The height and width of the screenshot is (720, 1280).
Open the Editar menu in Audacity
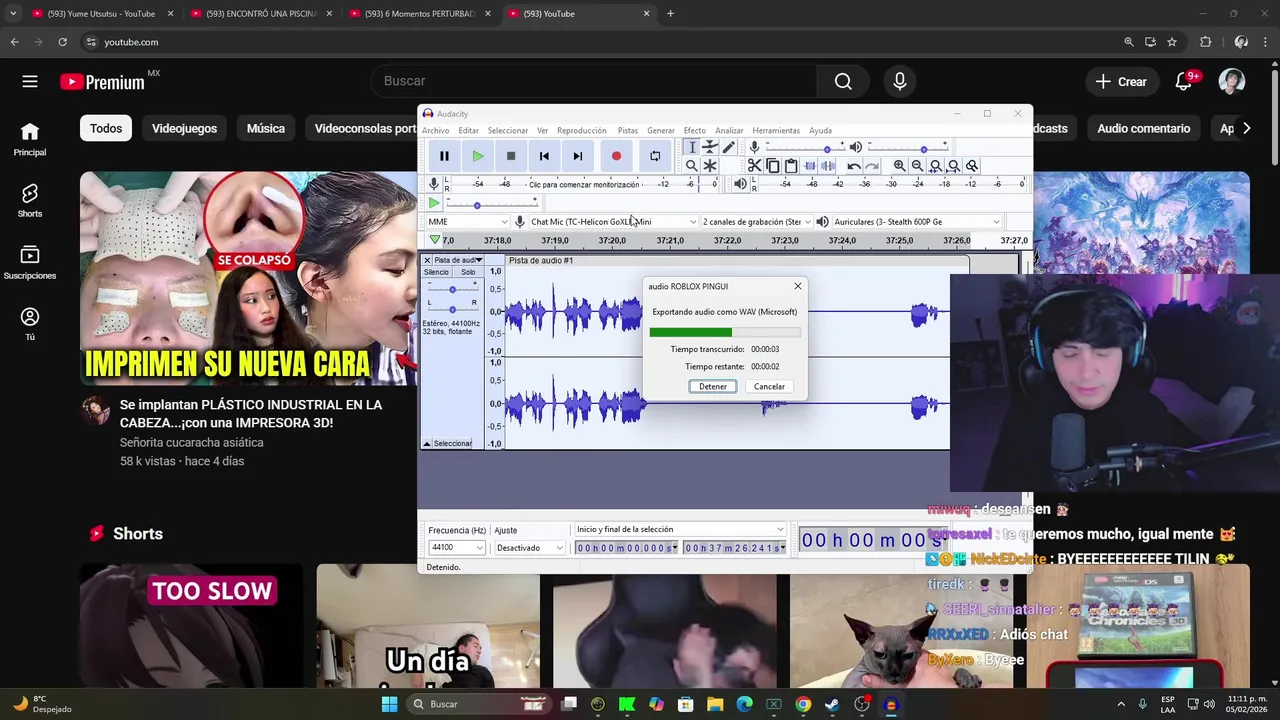468,131
